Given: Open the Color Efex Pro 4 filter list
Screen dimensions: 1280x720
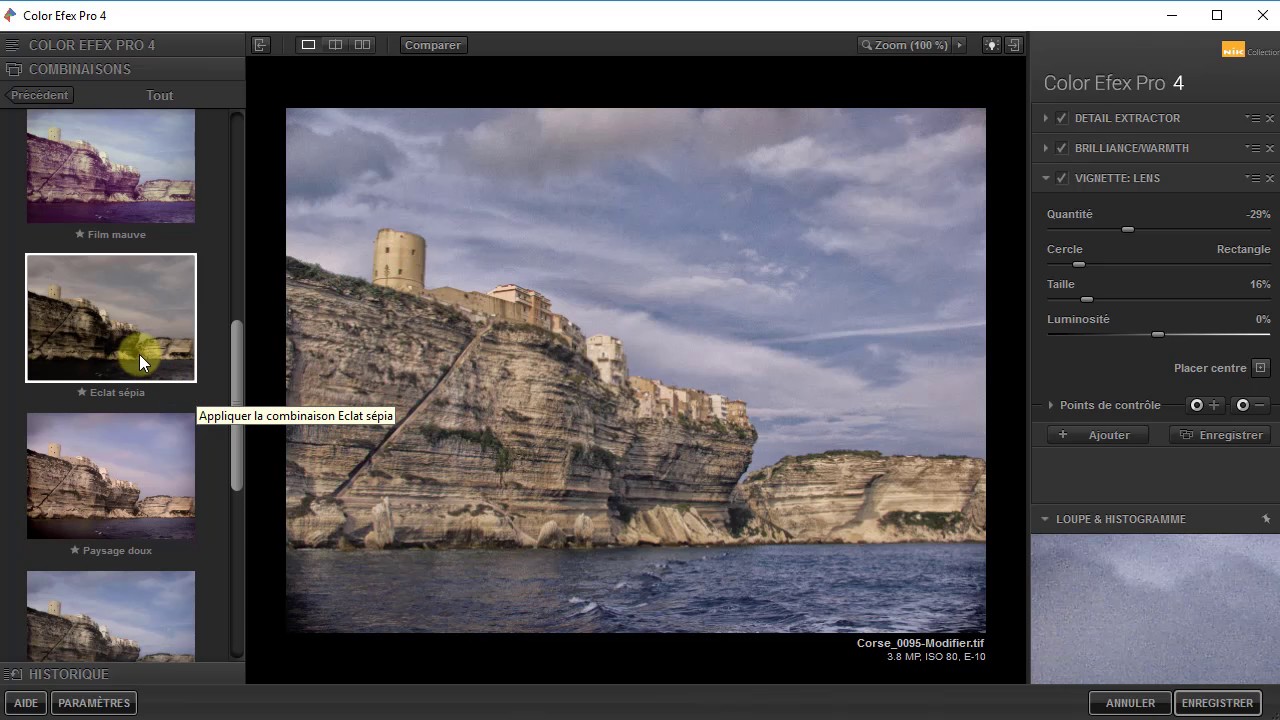Looking at the screenshot, I should [122, 45].
